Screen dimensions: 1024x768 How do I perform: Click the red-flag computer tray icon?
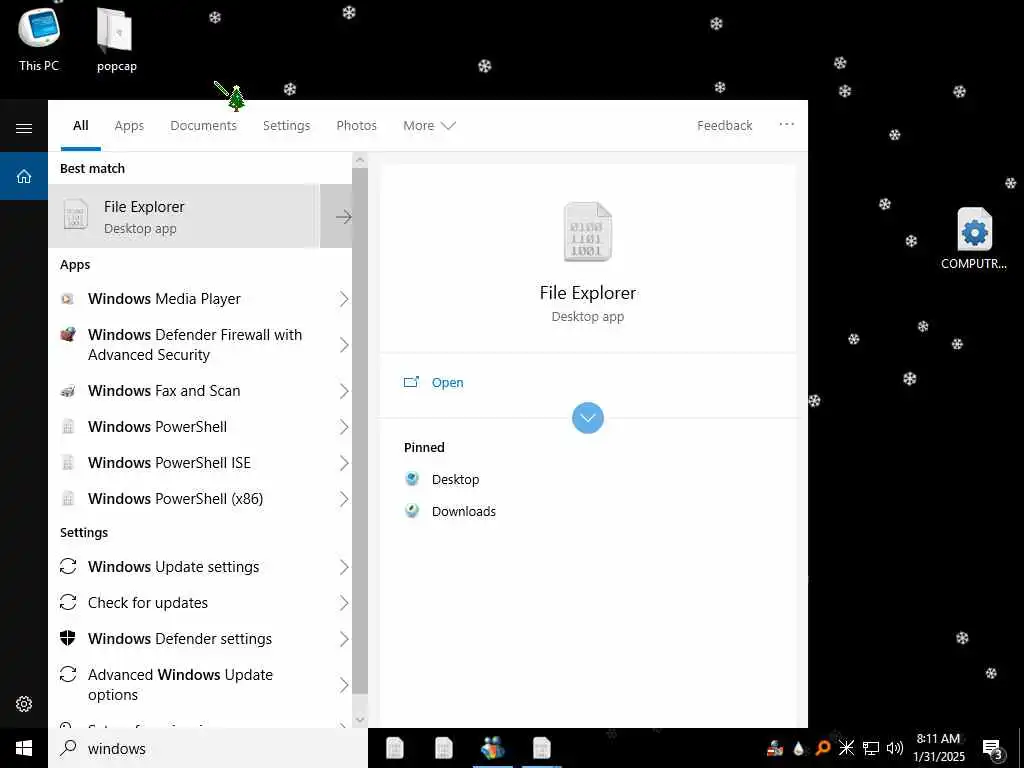tap(775, 748)
